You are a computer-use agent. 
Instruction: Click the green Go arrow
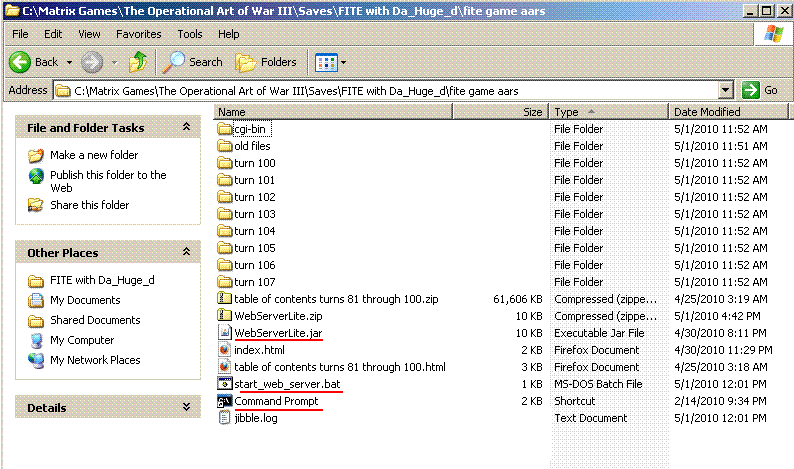pos(750,91)
